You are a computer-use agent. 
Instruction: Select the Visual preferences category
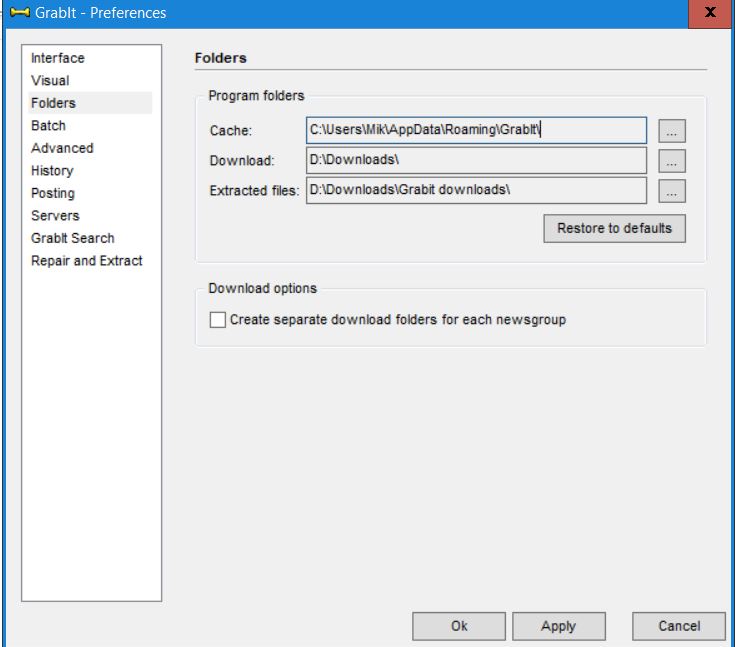50,80
